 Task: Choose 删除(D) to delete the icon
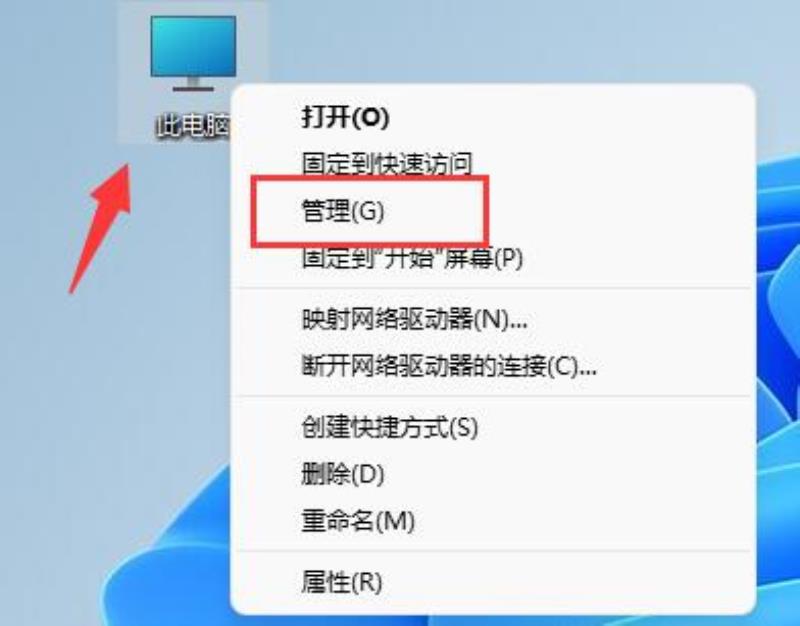pyautogui.click(x=342, y=474)
